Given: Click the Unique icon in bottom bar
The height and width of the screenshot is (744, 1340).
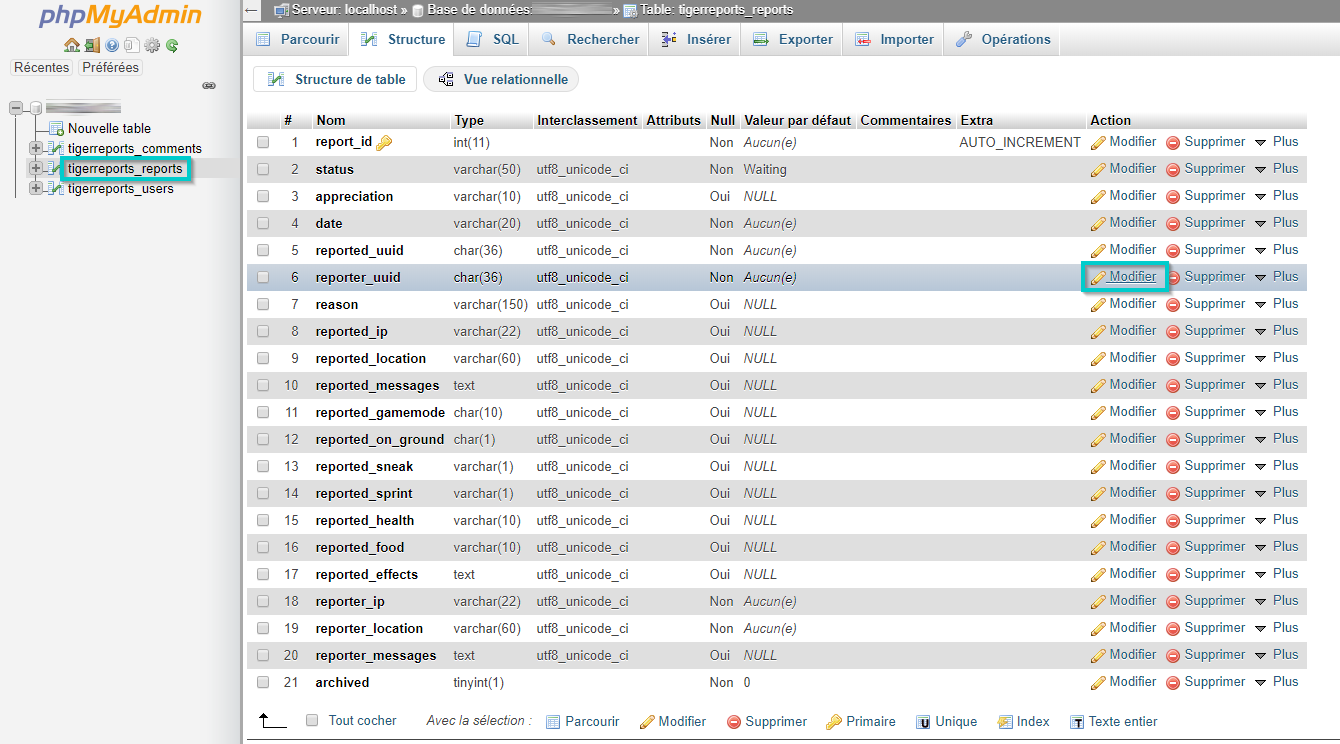Looking at the screenshot, I should pos(924,722).
